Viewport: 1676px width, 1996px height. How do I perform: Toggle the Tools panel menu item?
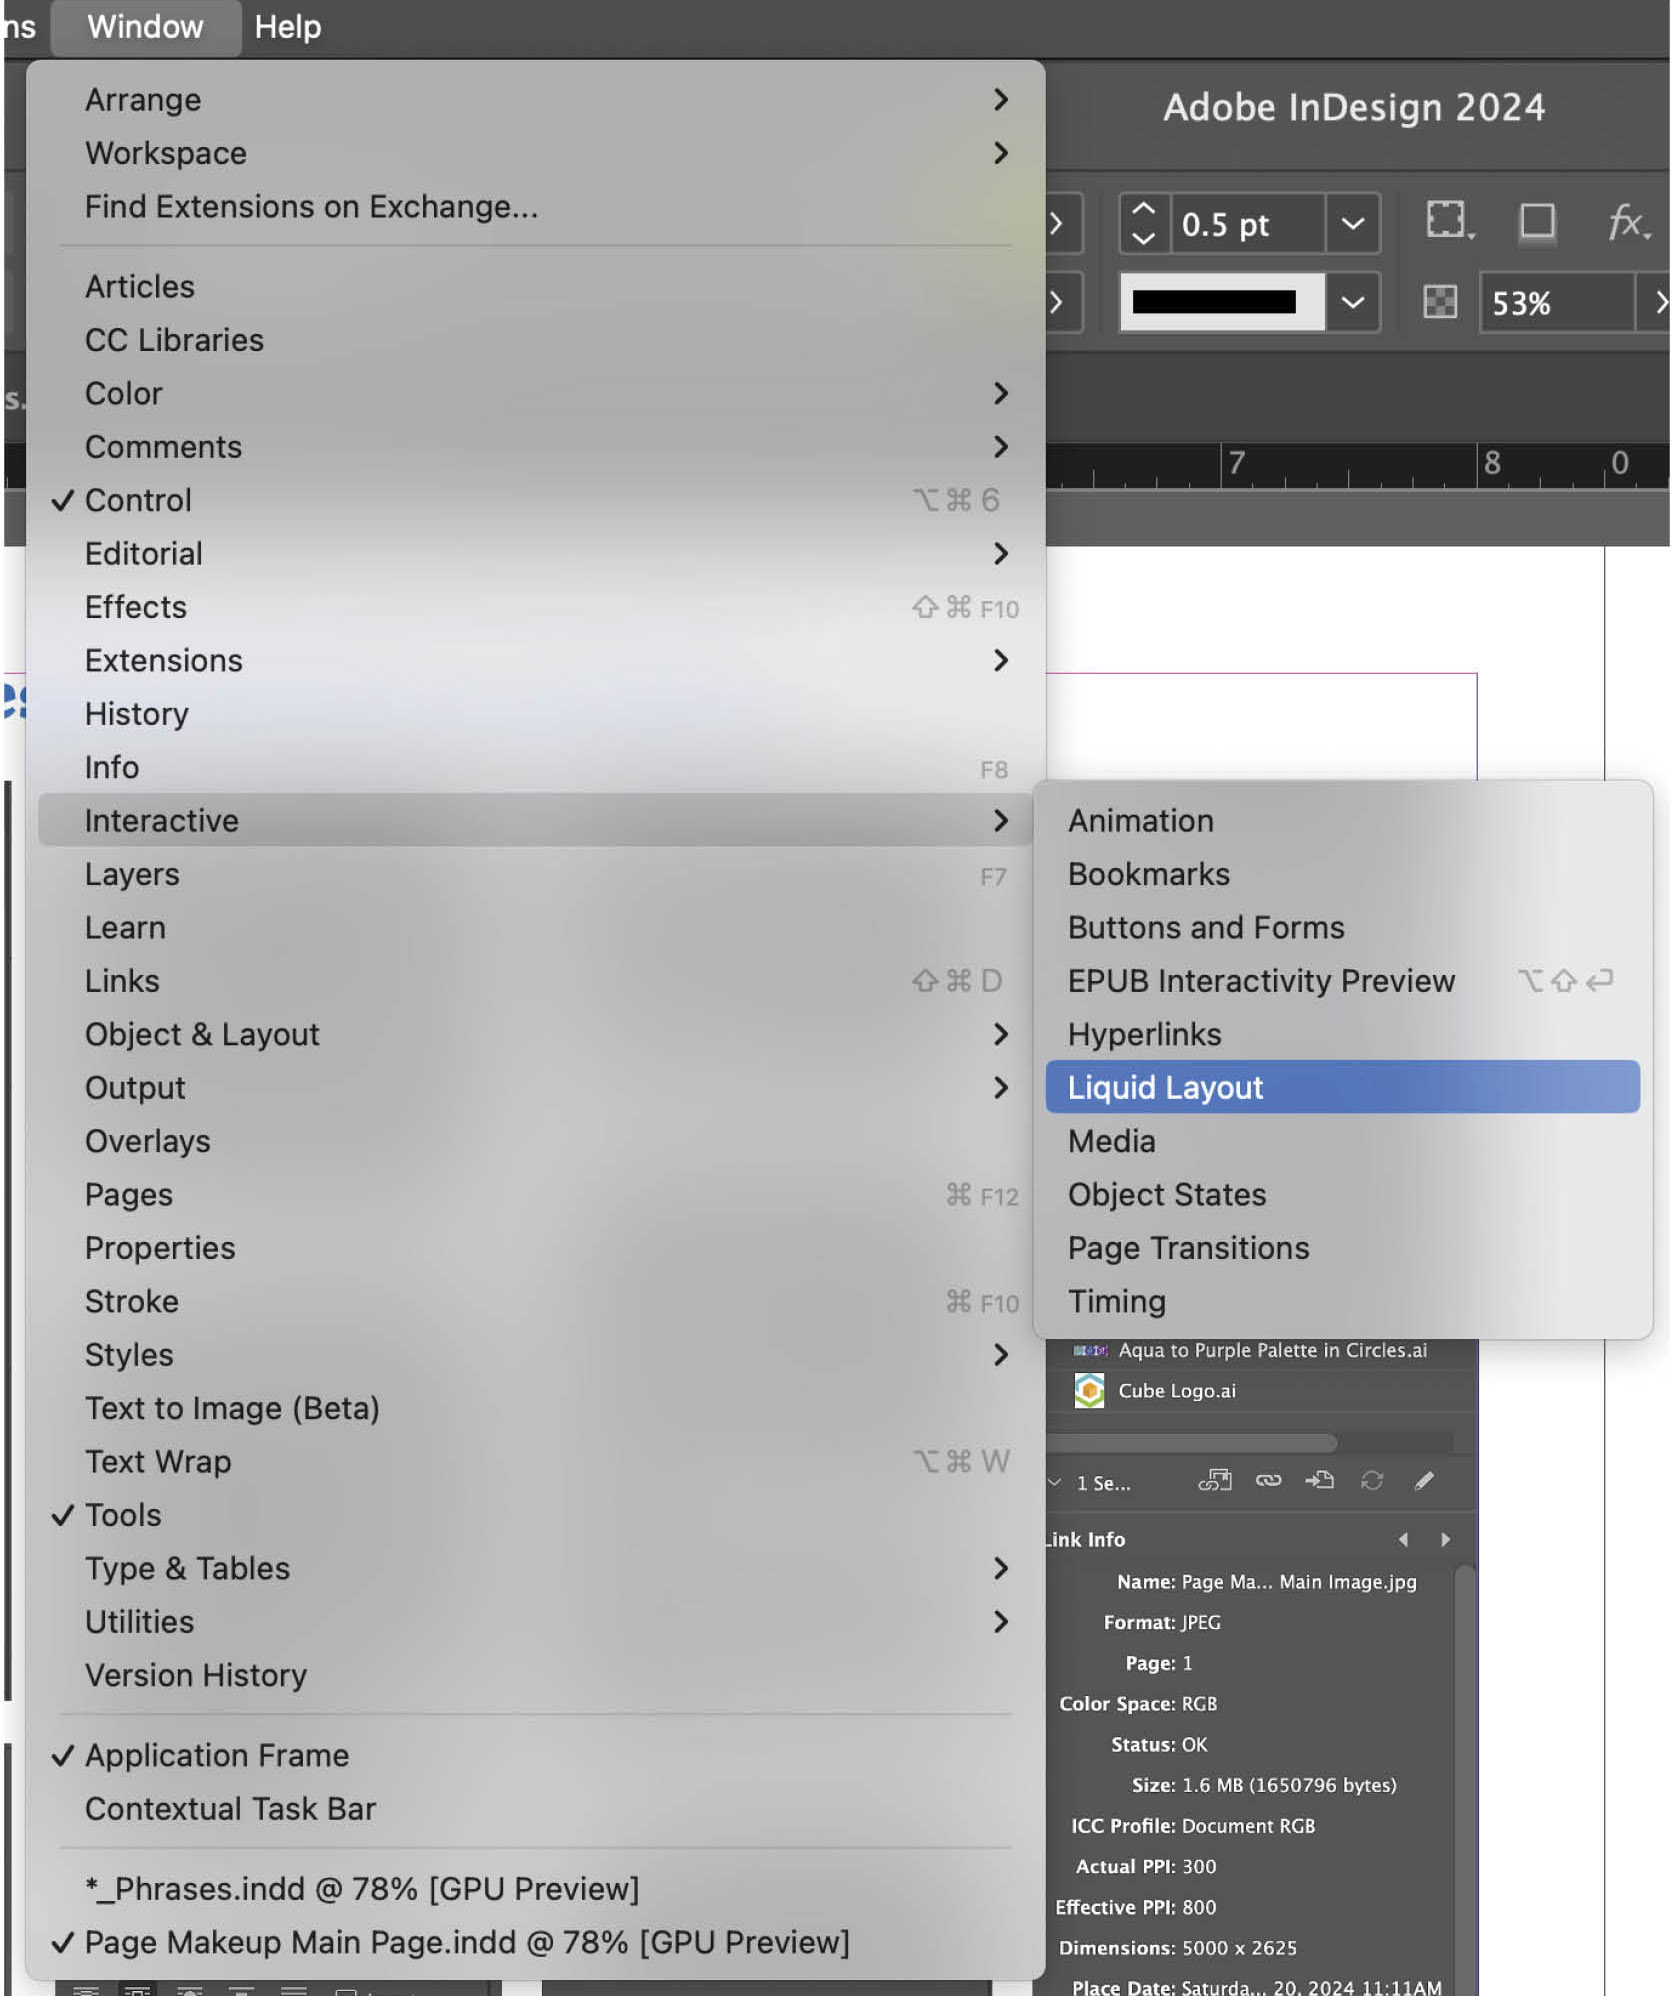(535, 1515)
